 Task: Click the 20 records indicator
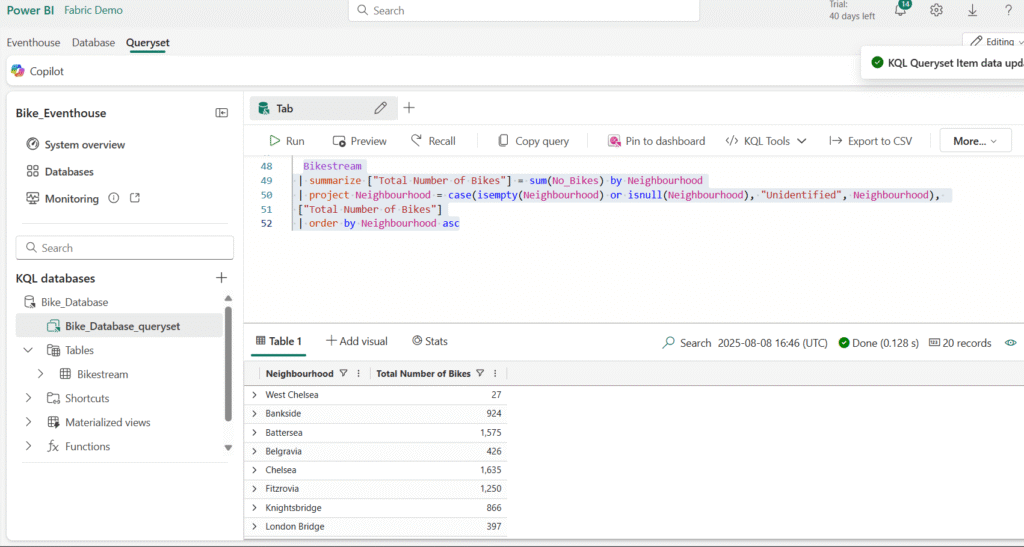(960, 343)
